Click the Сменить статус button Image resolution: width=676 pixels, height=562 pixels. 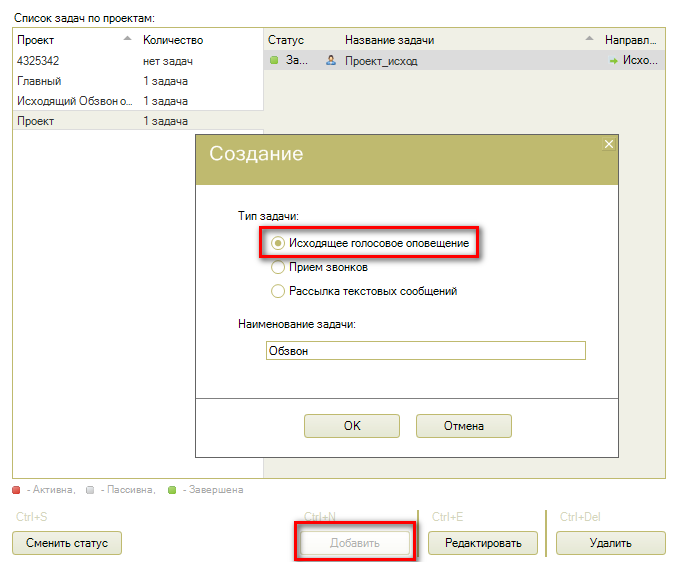tap(67, 543)
